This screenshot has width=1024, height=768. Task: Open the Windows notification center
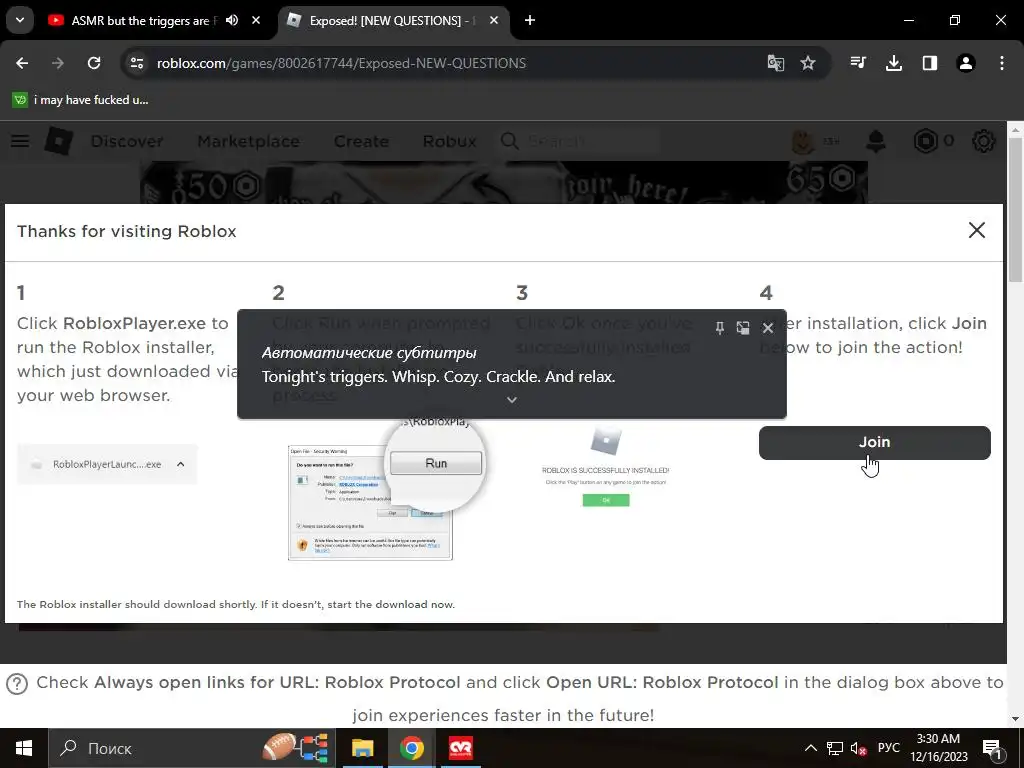click(992, 748)
